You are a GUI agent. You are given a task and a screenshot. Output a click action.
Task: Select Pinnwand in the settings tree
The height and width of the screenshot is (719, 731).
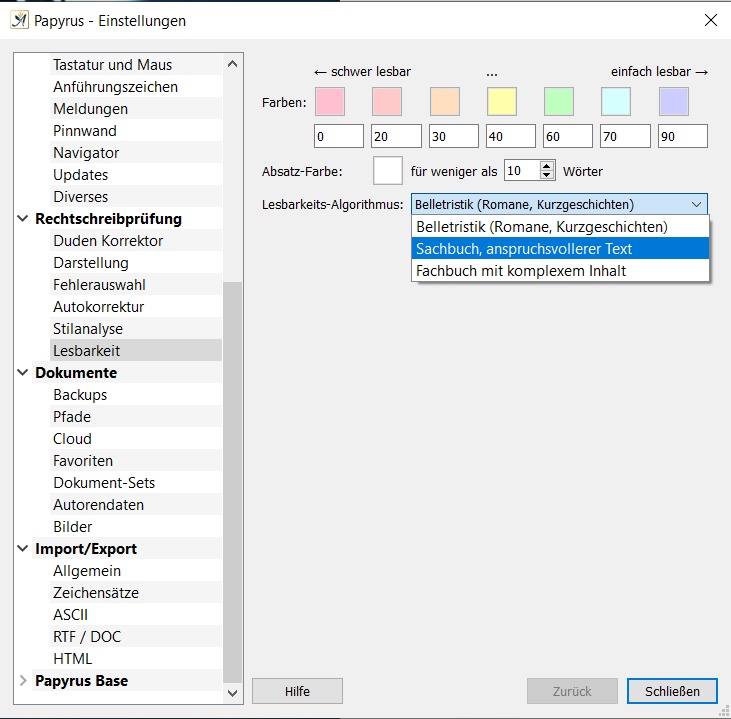[x=136, y=131]
